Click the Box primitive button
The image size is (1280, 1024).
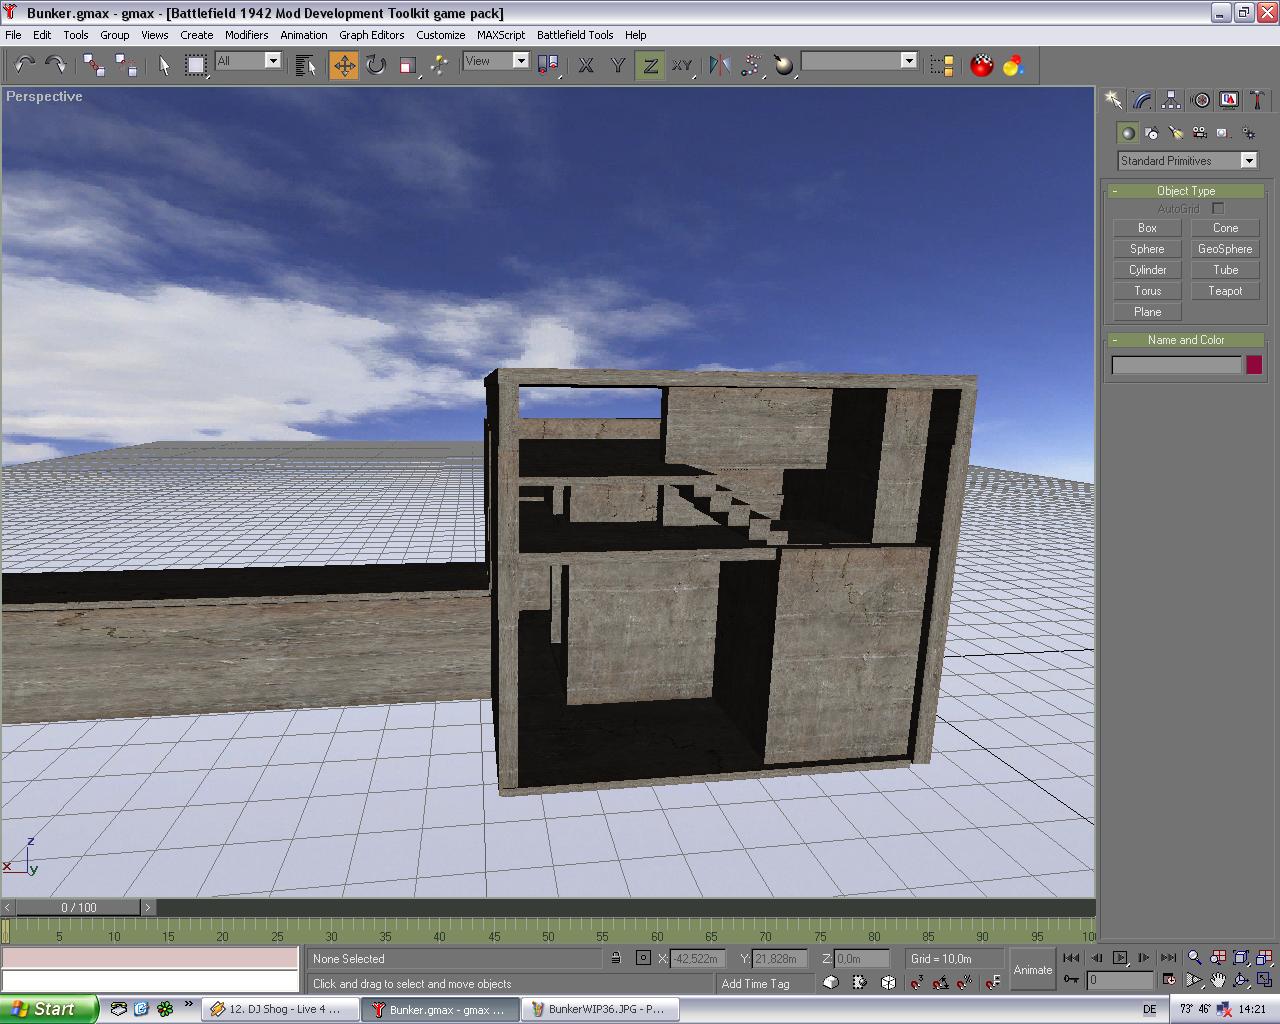click(x=1147, y=228)
